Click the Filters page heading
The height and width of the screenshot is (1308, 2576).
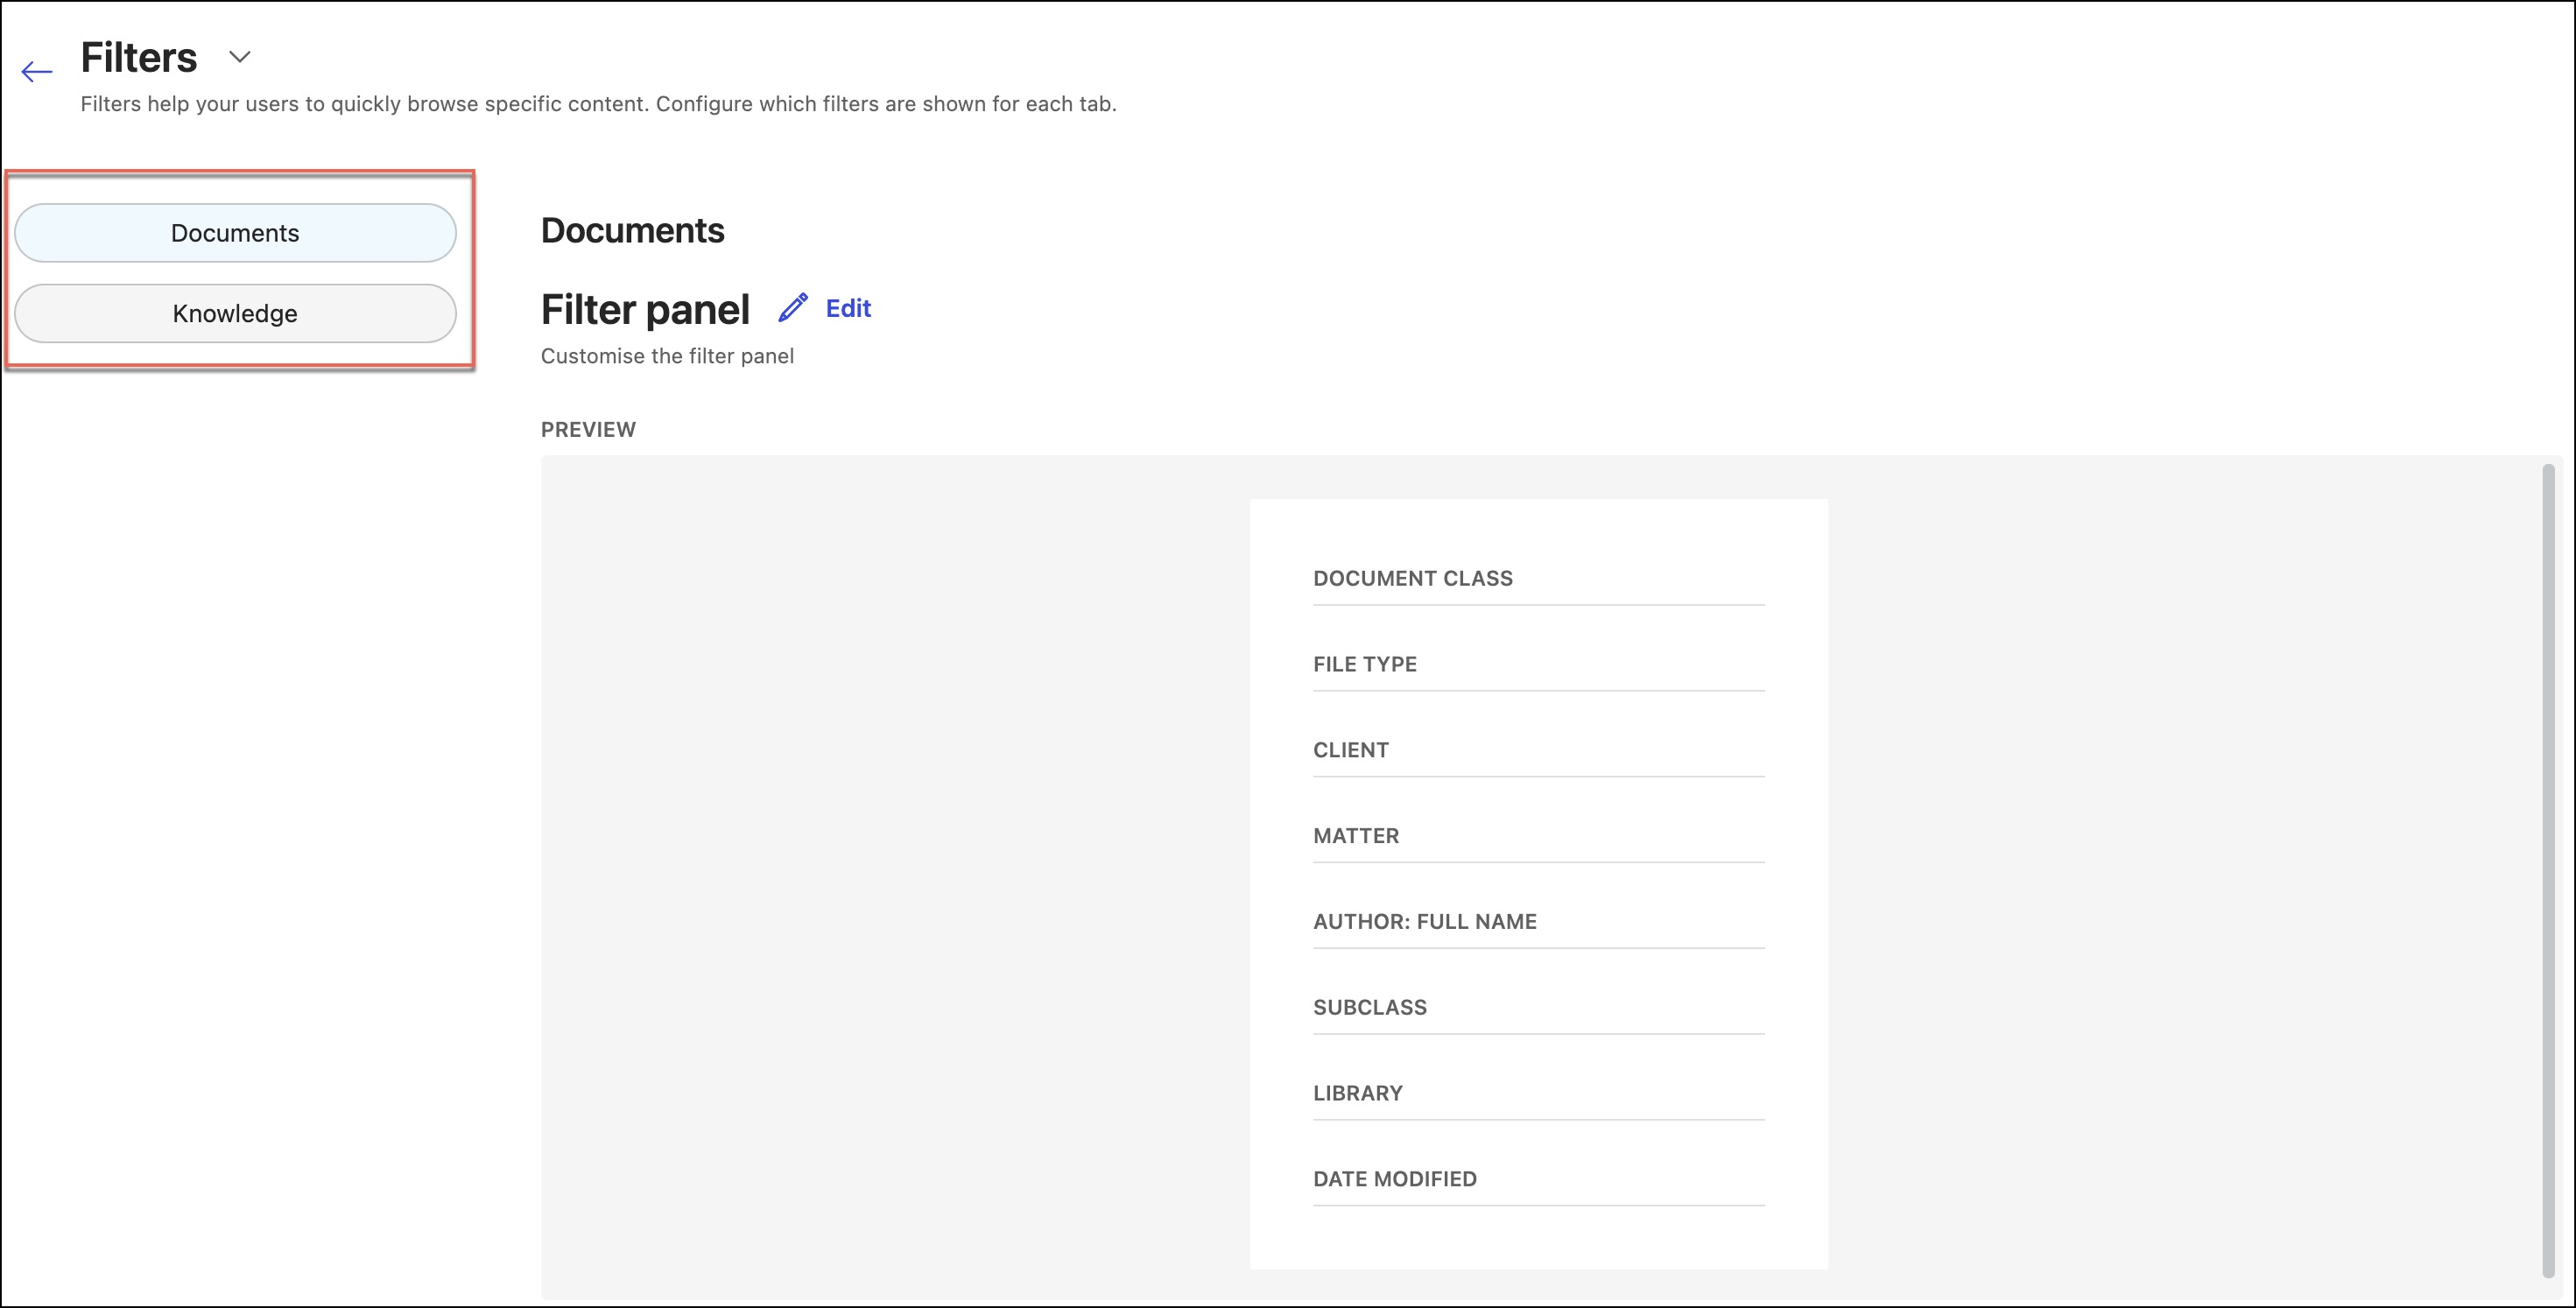click(139, 58)
